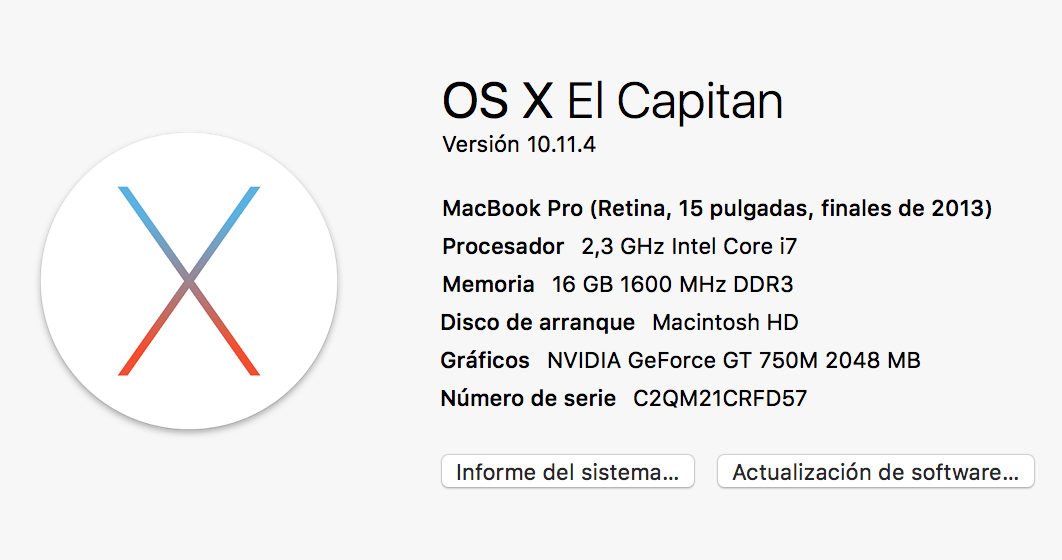Open Informe del sistema
The height and width of the screenshot is (560, 1062).
[567, 472]
